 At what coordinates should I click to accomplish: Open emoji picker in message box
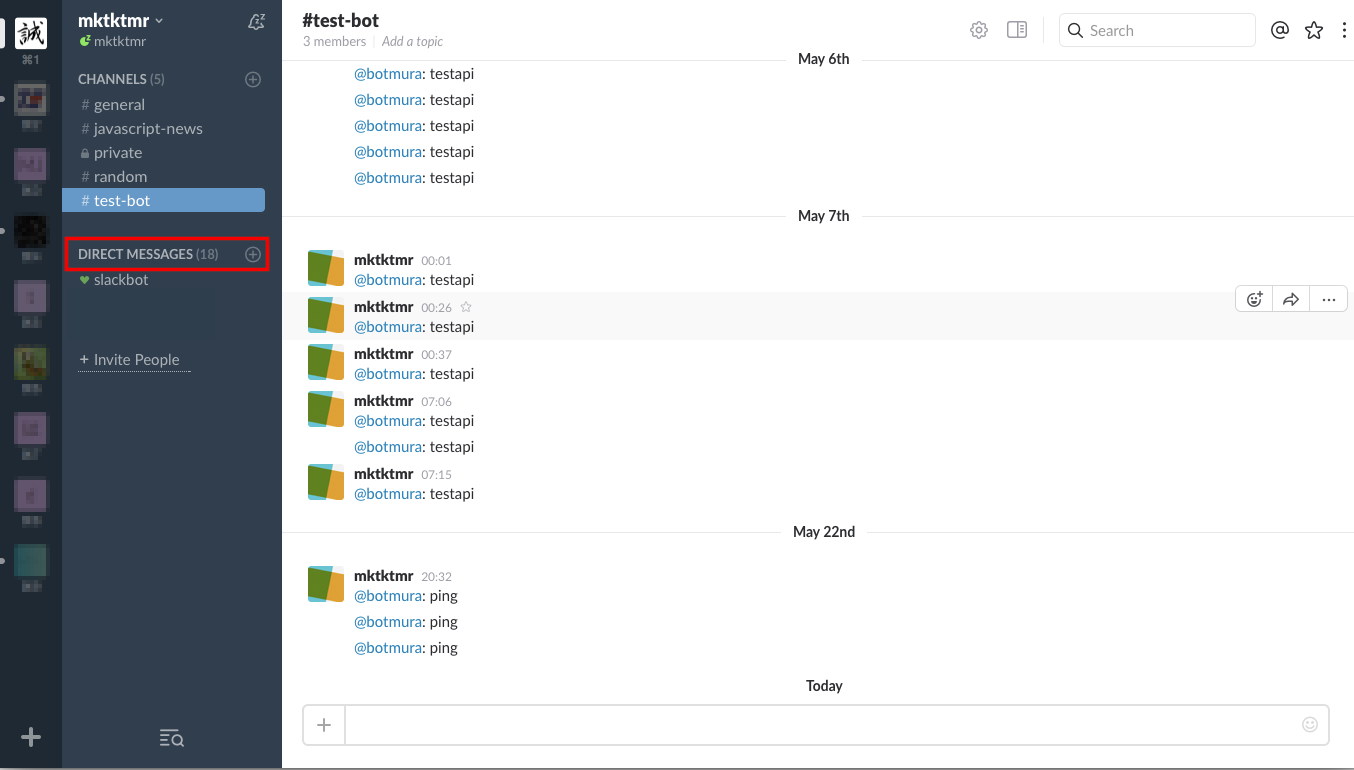tap(1310, 725)
